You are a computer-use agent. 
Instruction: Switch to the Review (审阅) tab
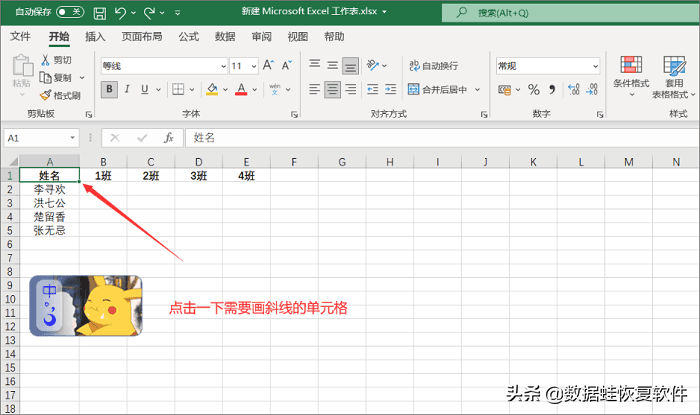(261, 37)
